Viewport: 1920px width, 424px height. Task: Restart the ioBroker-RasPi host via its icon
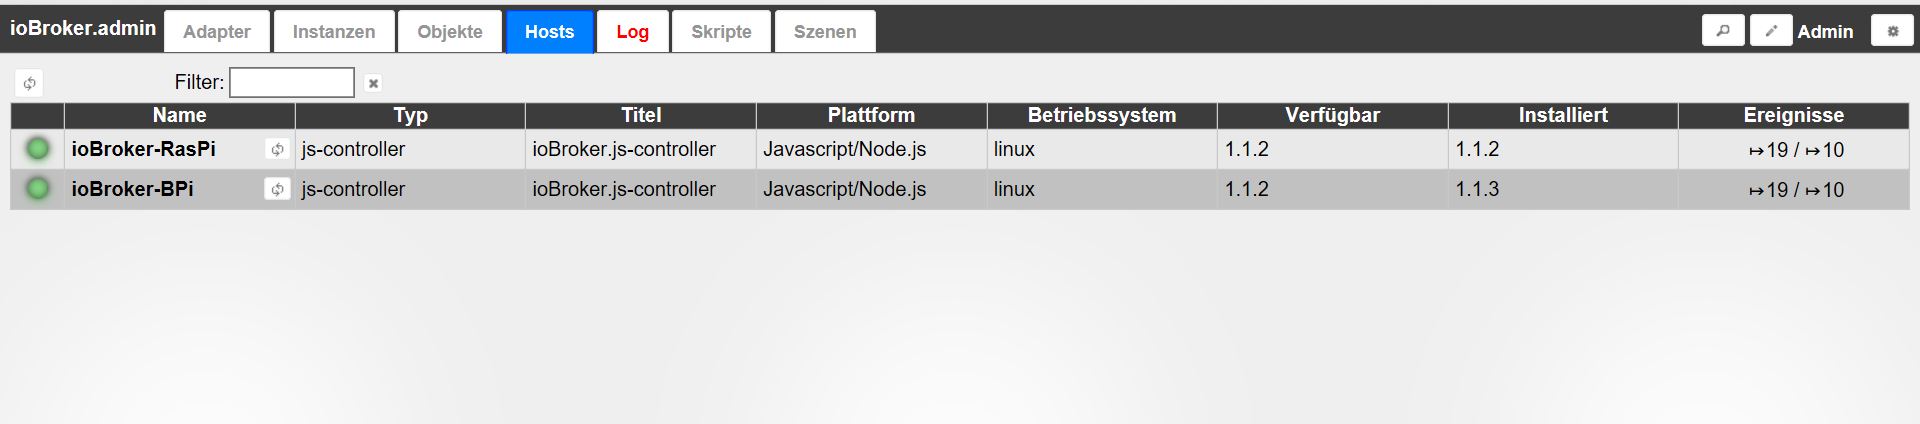point(277,149)
